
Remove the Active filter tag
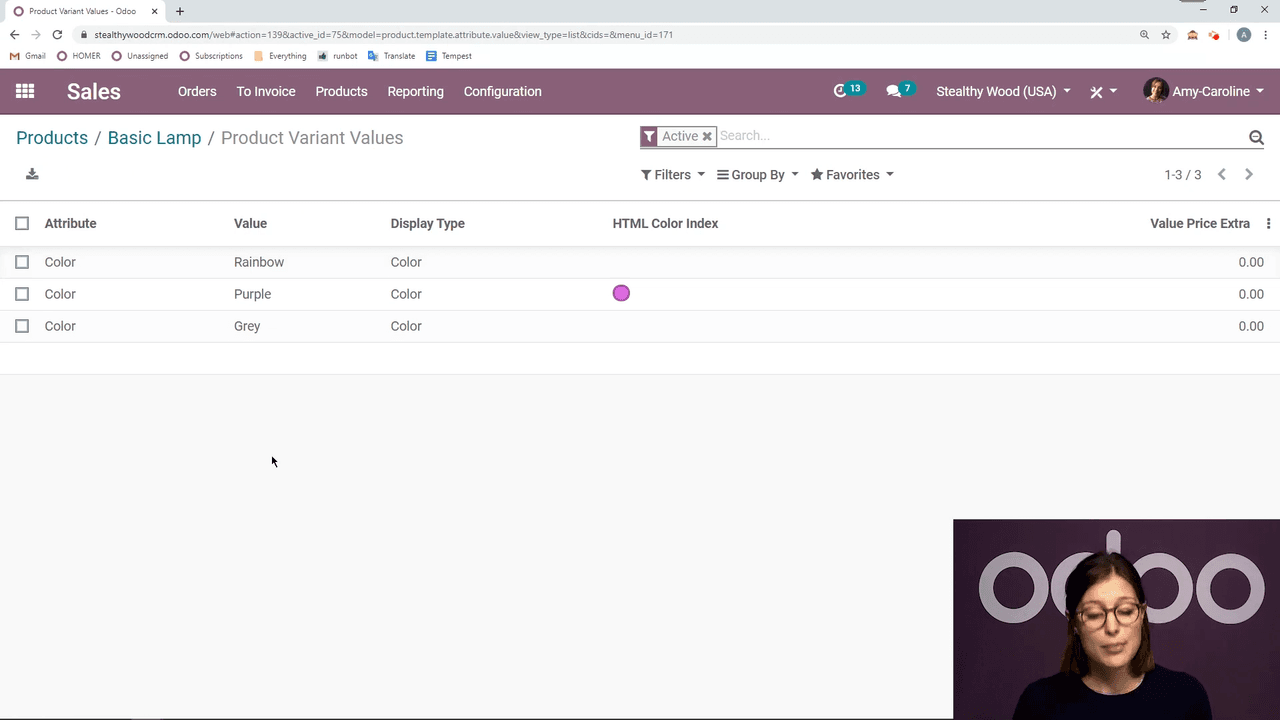point(707,136)
